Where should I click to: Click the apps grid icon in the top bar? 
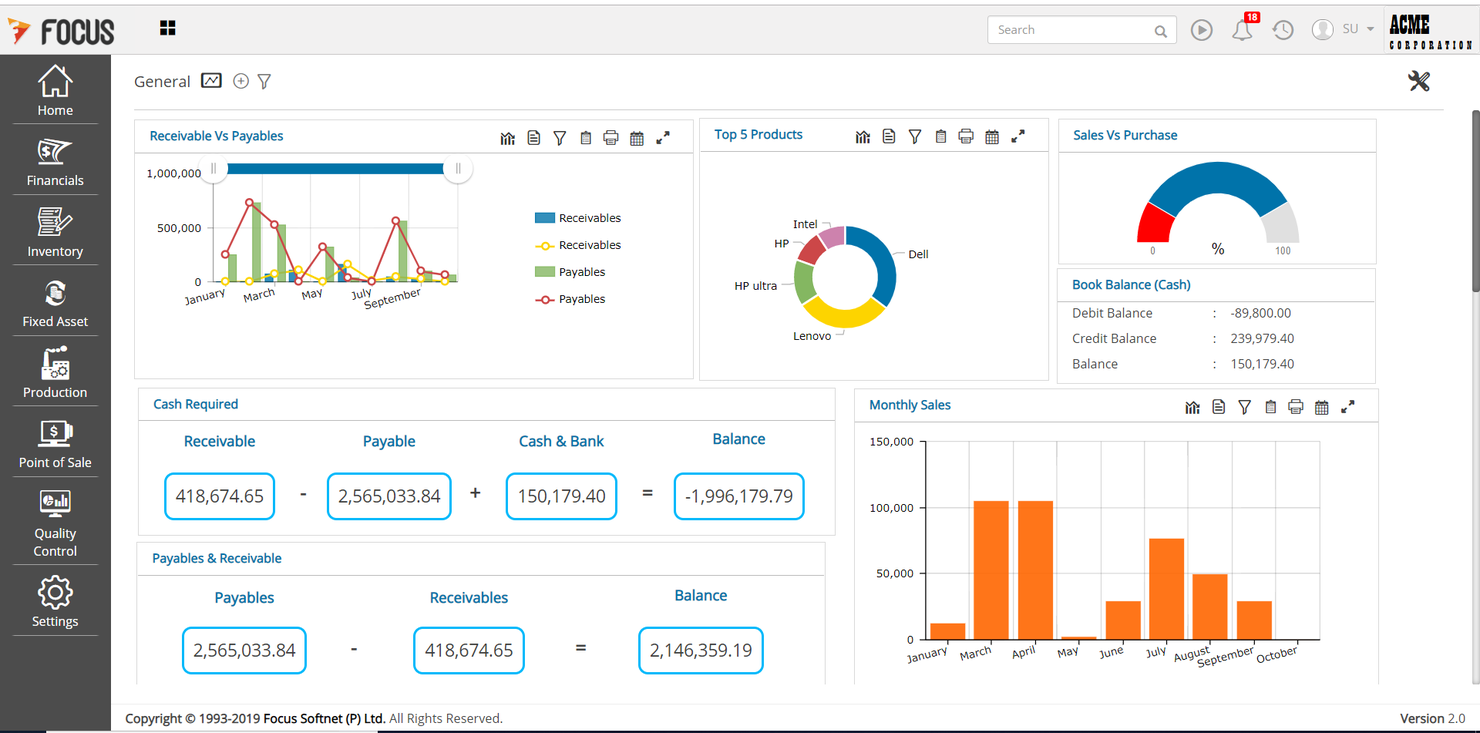[167, 28]
